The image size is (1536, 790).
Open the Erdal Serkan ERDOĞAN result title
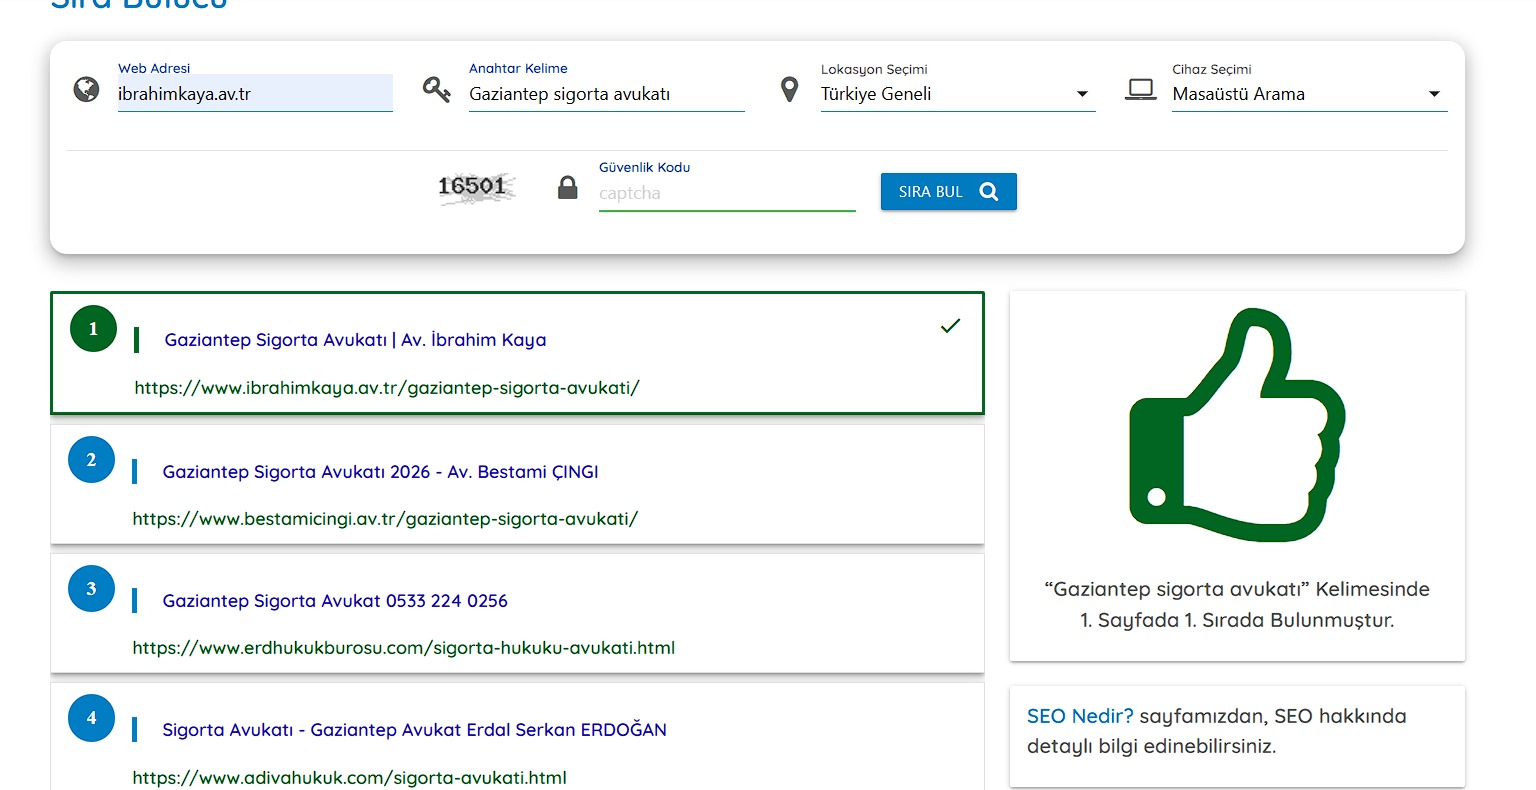tap(414, 730)
